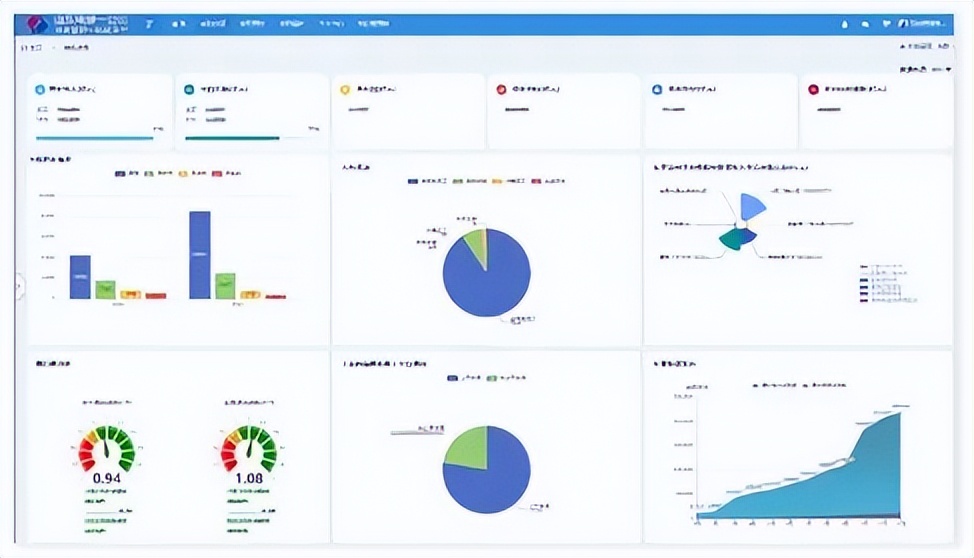Toggle the green legend item of the lower pie chart
Screen dimensions: 974x558
pos(492,378)
